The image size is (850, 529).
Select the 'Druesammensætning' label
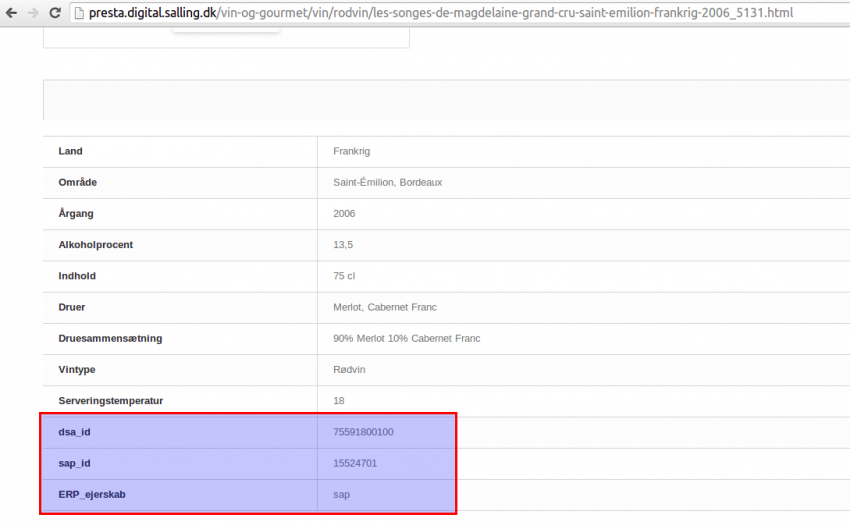click(110, 338)
